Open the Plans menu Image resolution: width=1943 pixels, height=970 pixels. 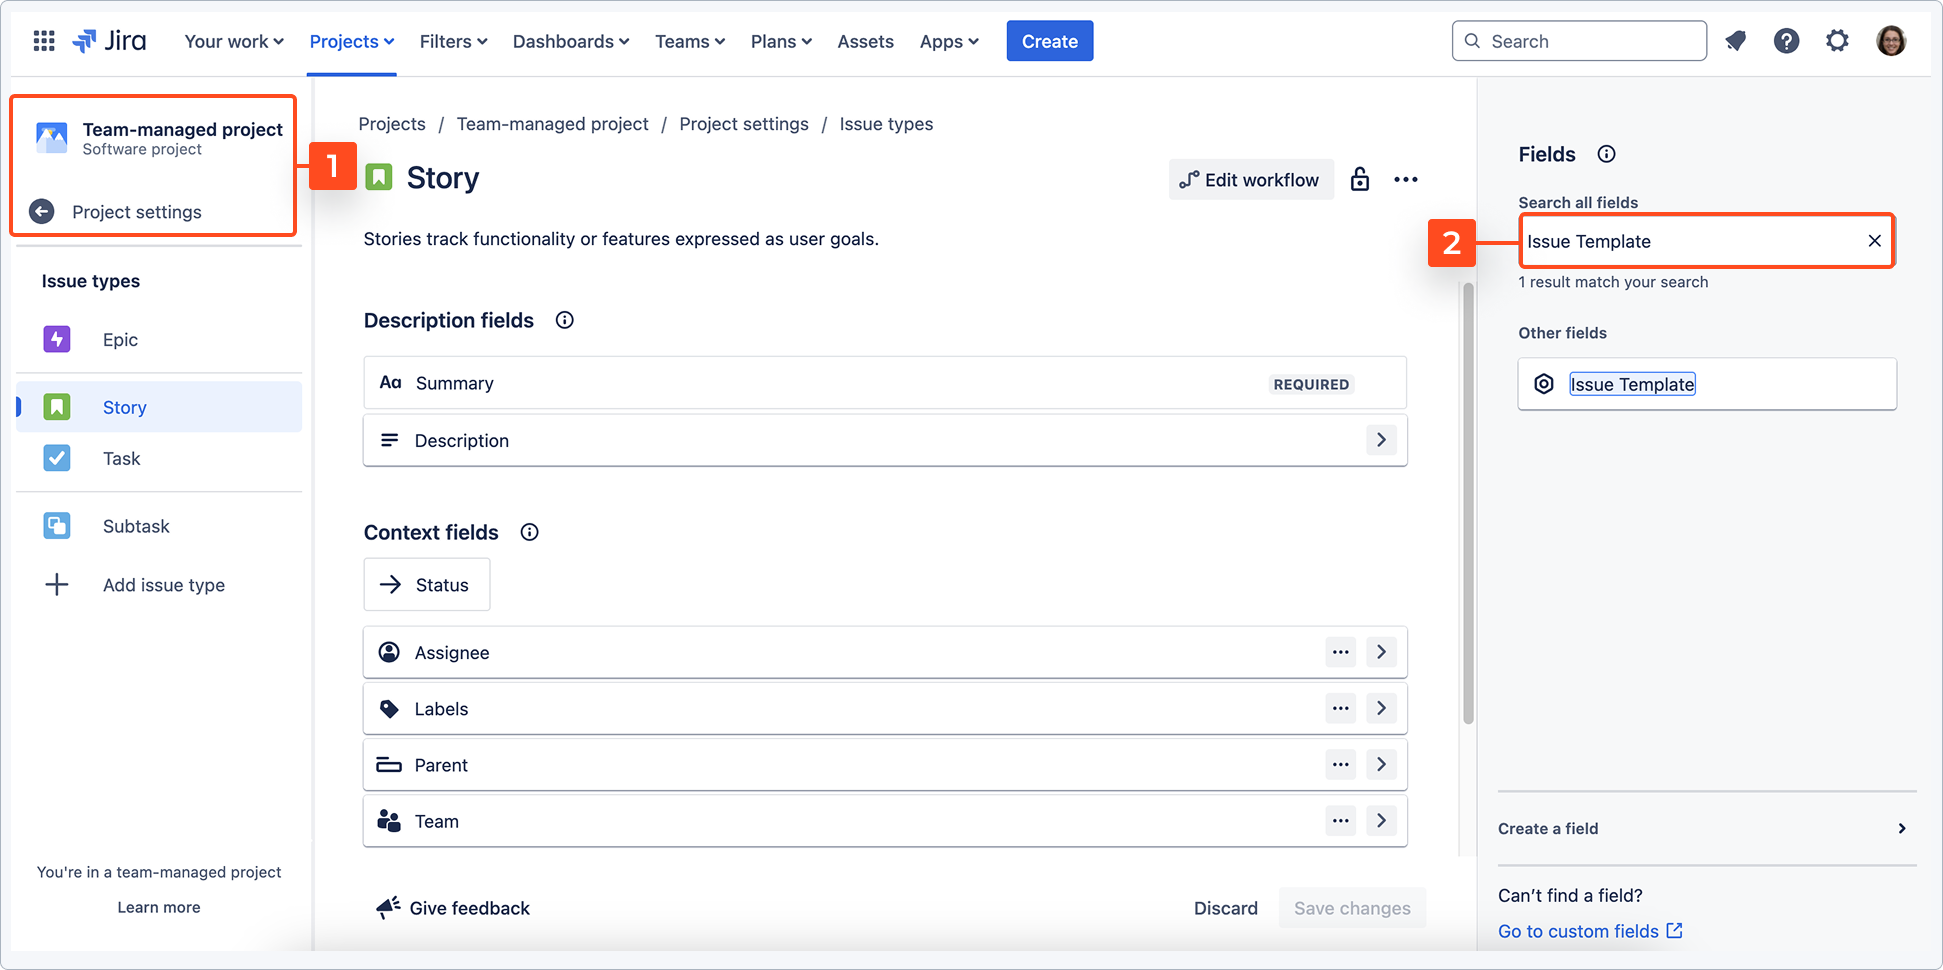781,41
